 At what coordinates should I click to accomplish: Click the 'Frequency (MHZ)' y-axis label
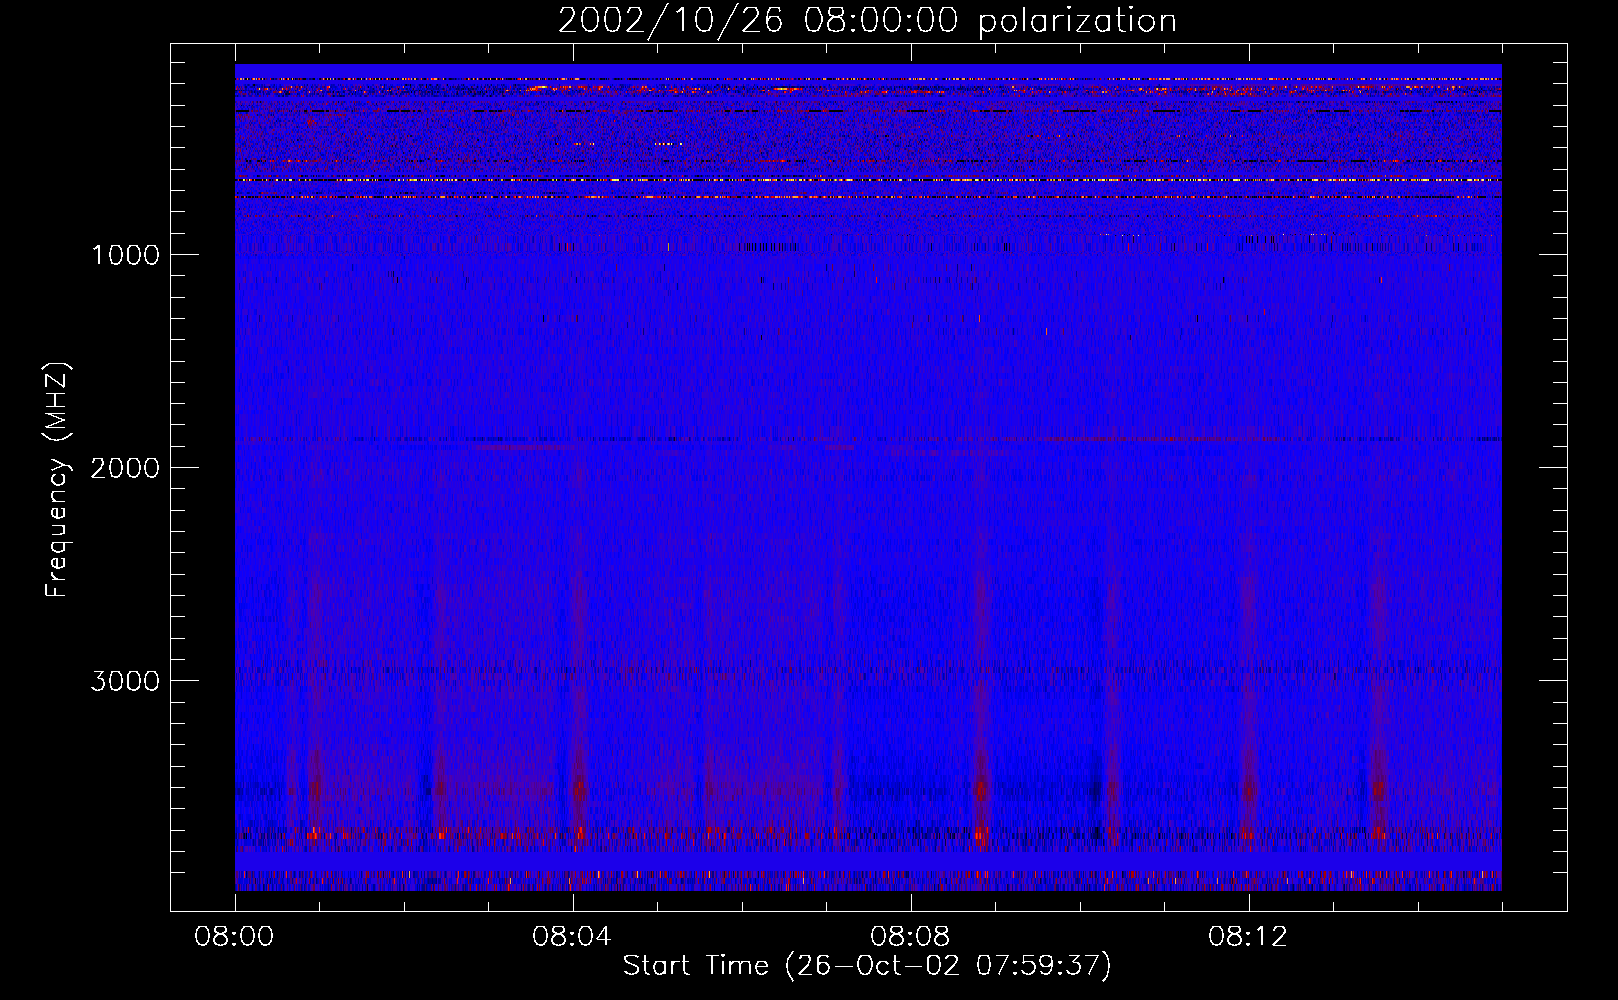coord(58,479)
